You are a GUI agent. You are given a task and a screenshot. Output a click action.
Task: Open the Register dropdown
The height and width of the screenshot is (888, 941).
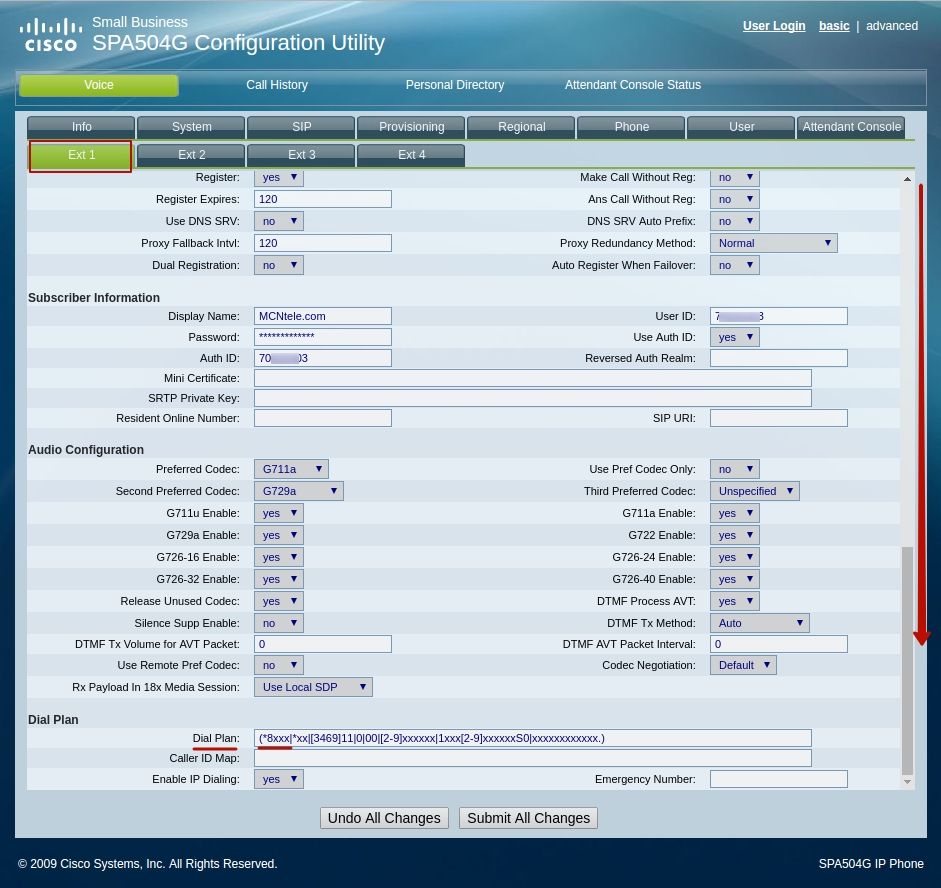point(279,178)
